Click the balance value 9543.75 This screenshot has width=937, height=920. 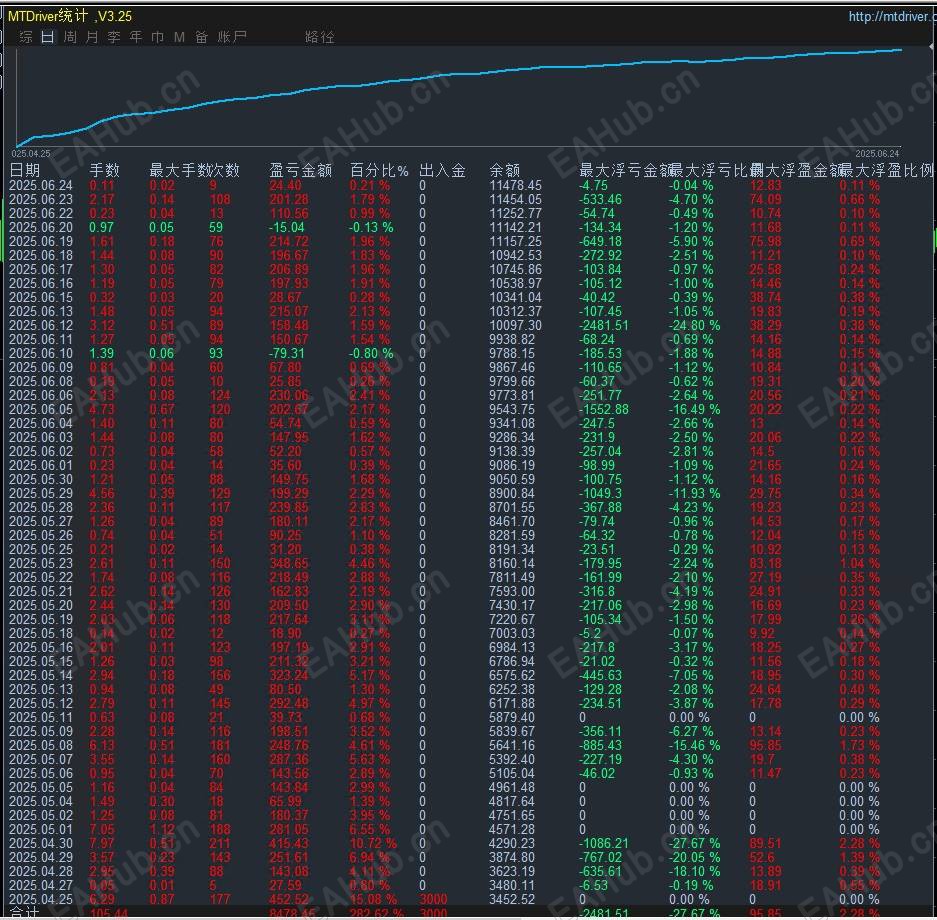512,409
